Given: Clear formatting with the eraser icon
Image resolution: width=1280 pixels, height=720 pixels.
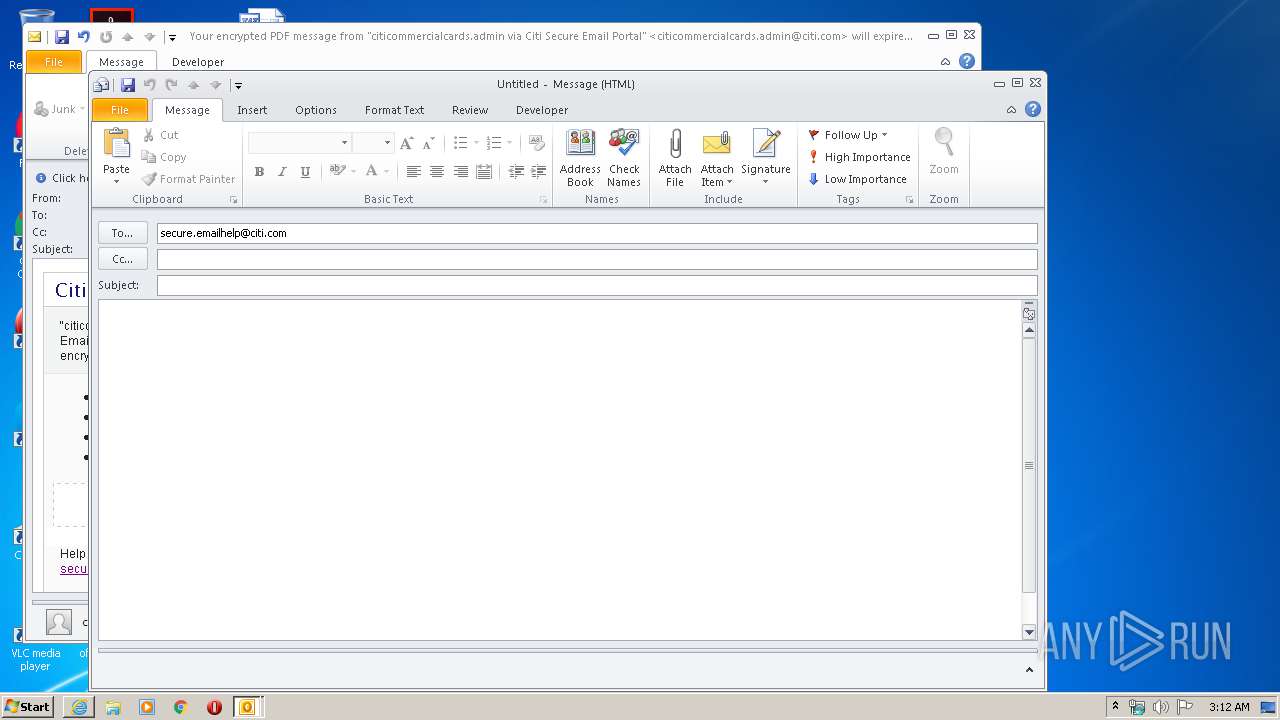Looking at the screenshot, I should pos(537,143).
